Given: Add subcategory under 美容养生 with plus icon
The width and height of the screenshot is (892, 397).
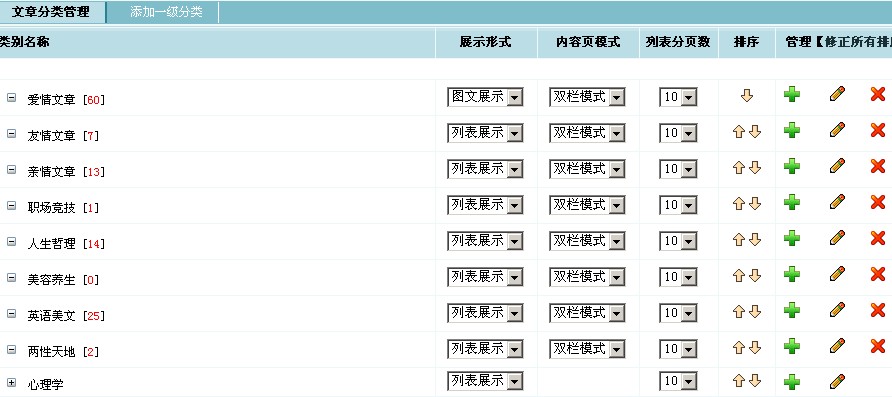Looking at the screenshot, I should click(791, 274).
